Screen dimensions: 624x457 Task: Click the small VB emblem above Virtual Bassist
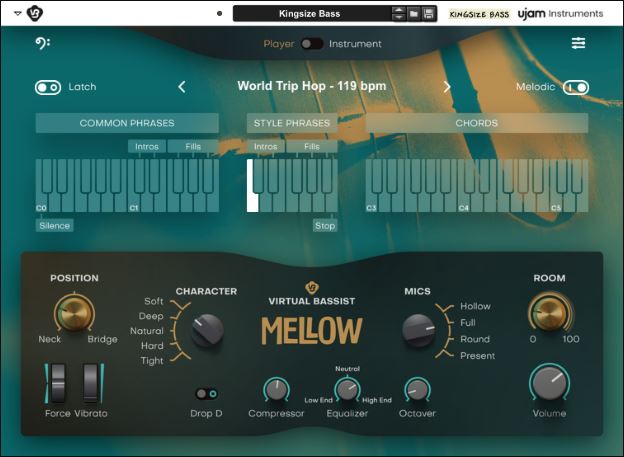coord(312,287)
